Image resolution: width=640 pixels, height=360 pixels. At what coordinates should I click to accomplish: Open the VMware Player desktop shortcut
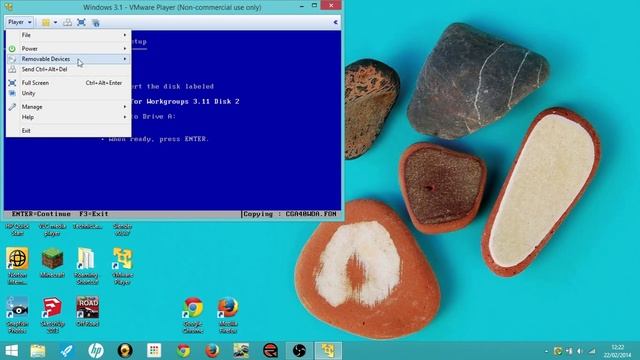(x=122, y=266)
